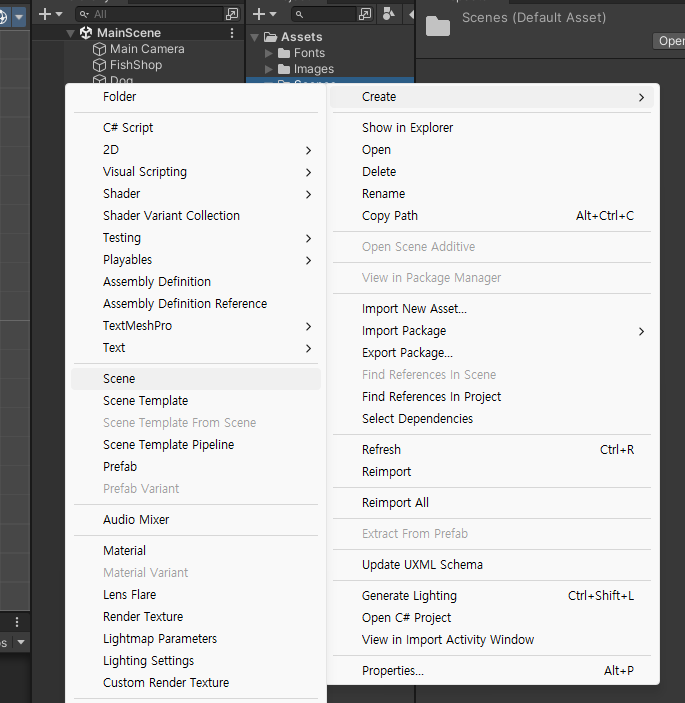Open Hierarchy search scene picker icon
685x703 pixels.
(232, 14)
